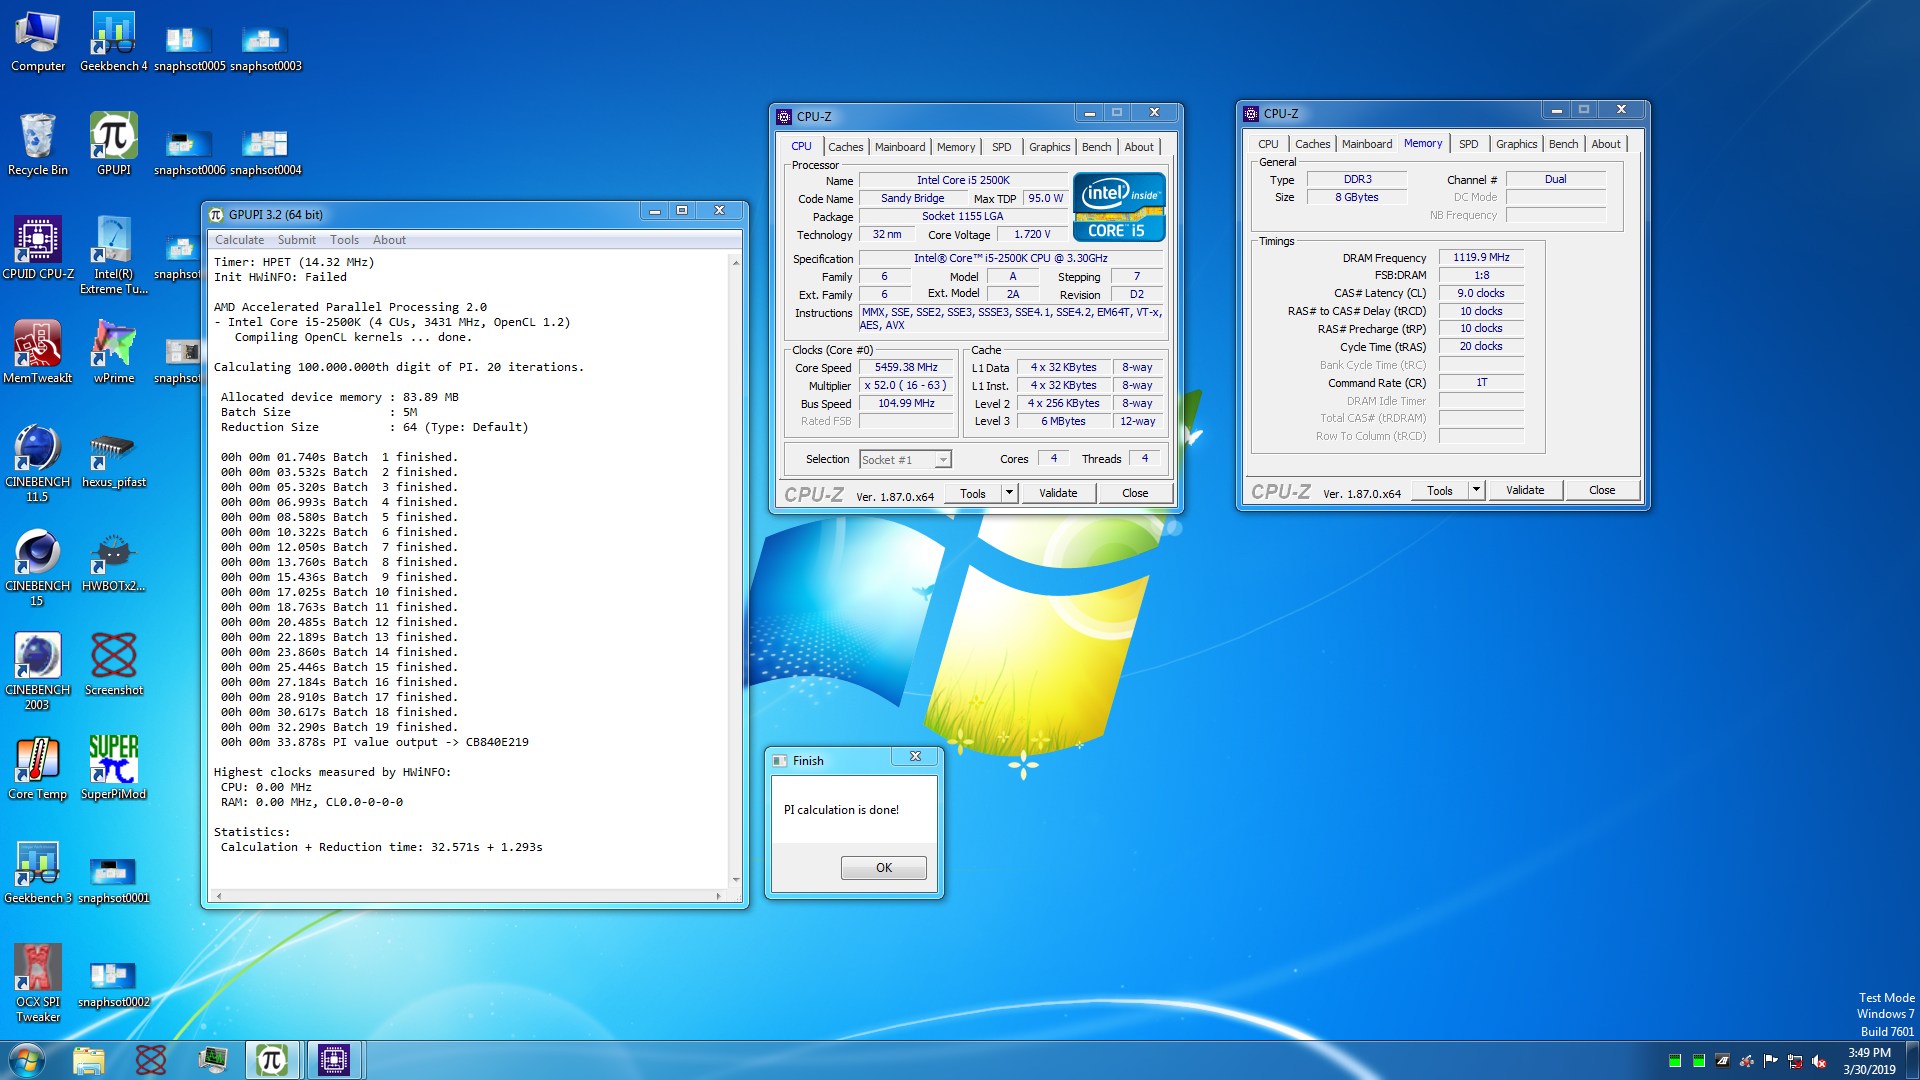Open Geekbench 3 desktop shortcut

click(x=38, y=873)
